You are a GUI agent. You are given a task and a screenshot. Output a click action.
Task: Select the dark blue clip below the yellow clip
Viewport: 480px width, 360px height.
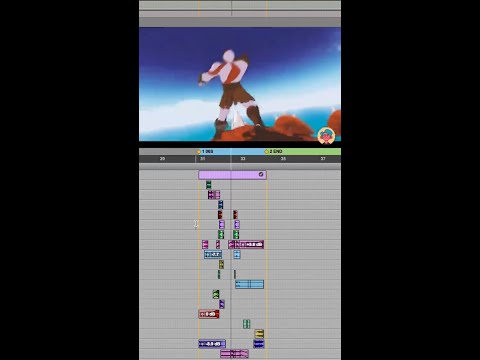click(x=259, y=344)
